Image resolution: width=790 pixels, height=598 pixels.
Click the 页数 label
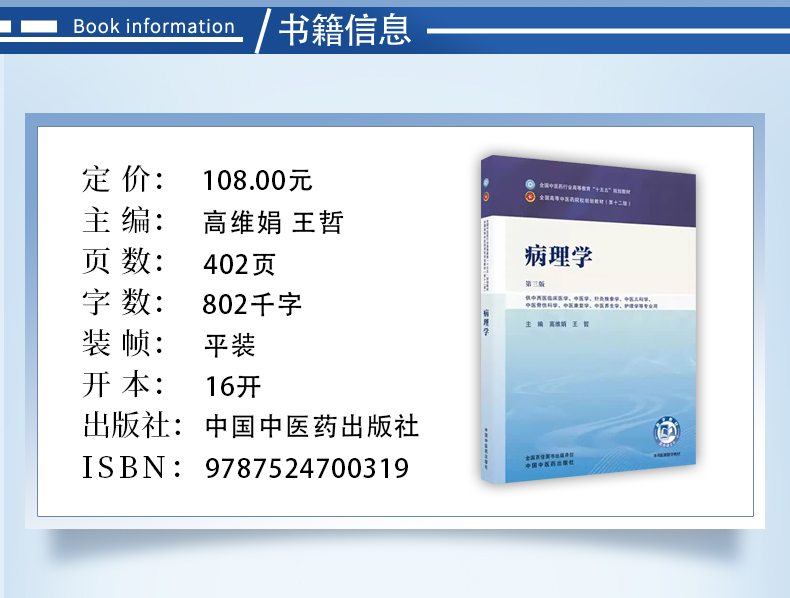(x=123, y=262)
